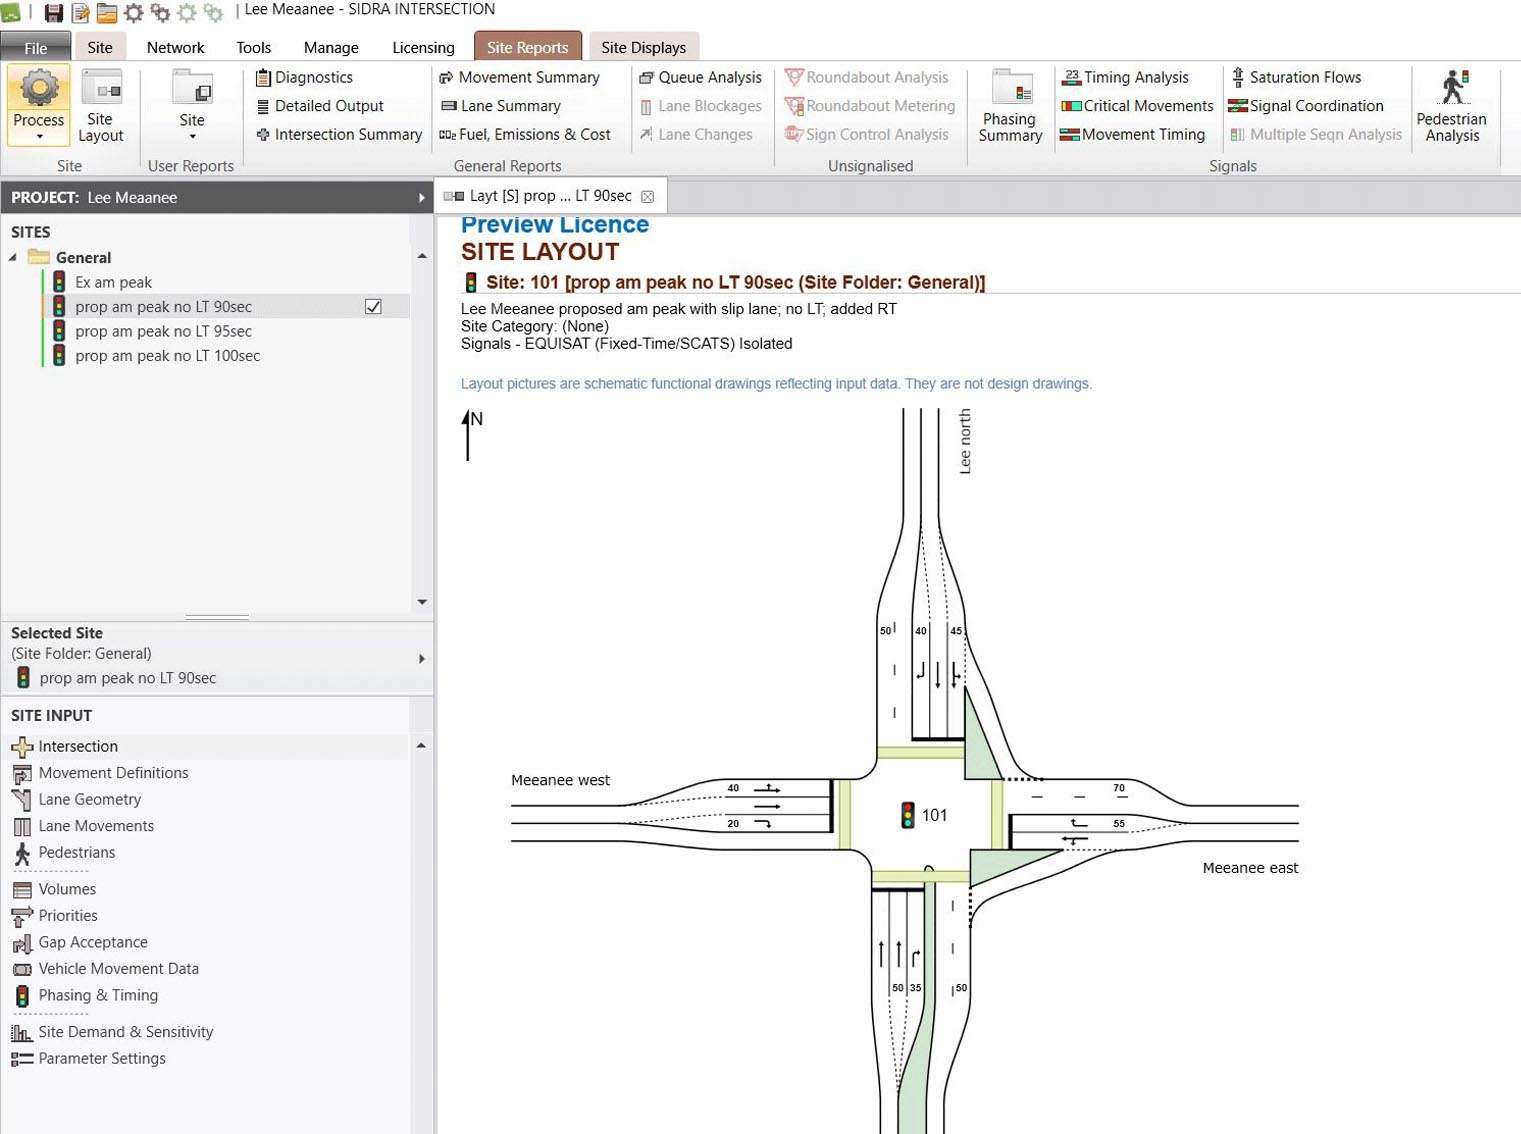The width and height of the screenshot is (1521, 1134).
Task: Select the Ex am peak site
Action: pyautogui.click(x=113, y=282)
